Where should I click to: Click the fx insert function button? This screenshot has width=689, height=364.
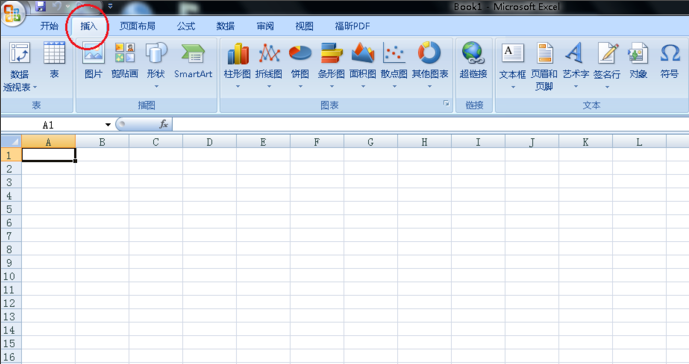point(163,124)
